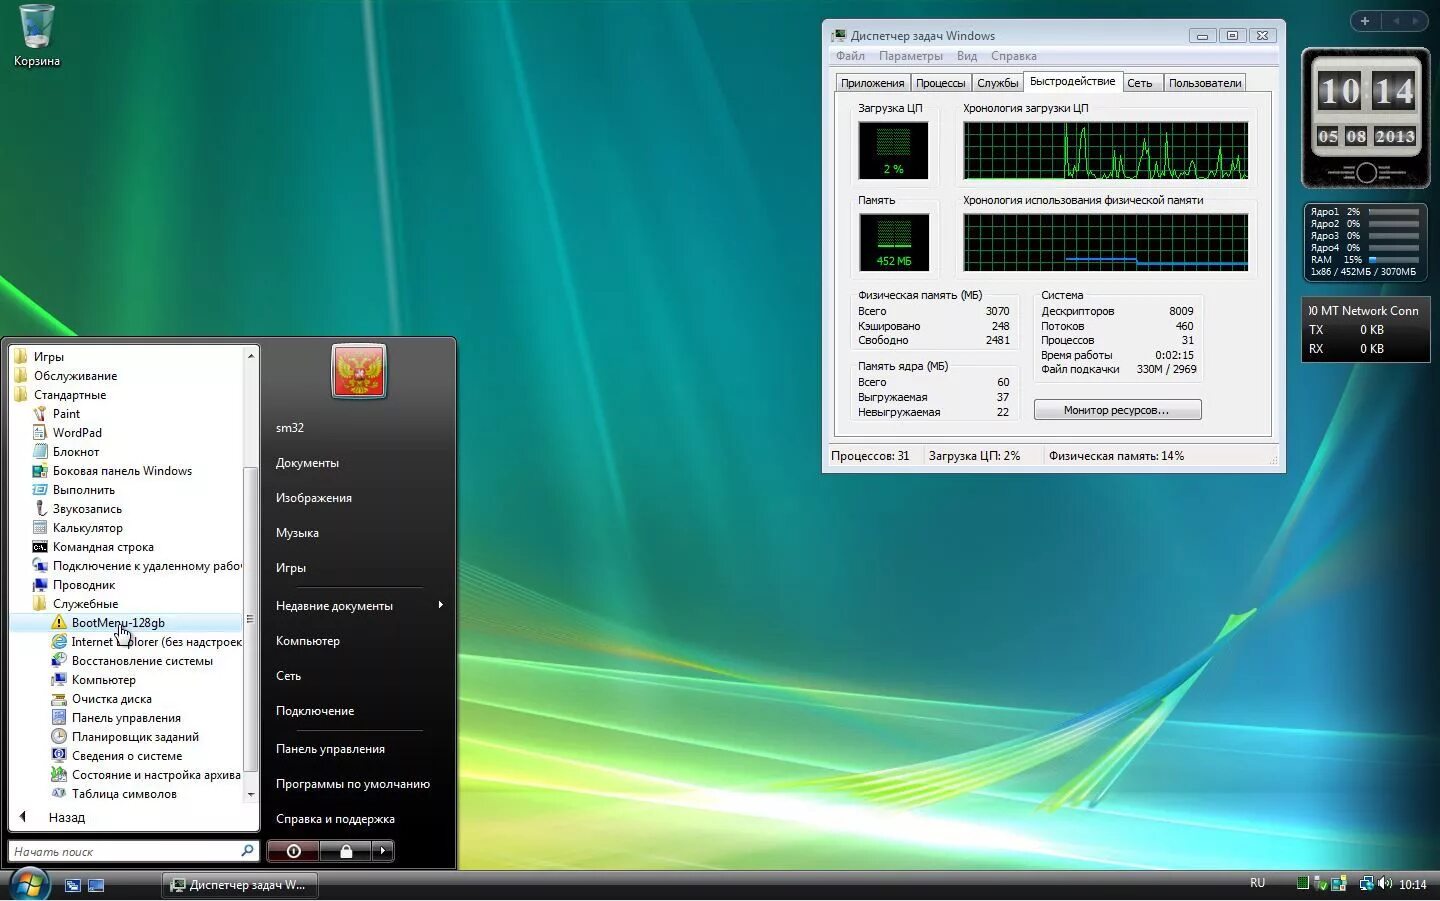The width and height of the screenshot is (1440, 901).
Task: Click the programs list scrollbar down arrow
Action: 251,795
